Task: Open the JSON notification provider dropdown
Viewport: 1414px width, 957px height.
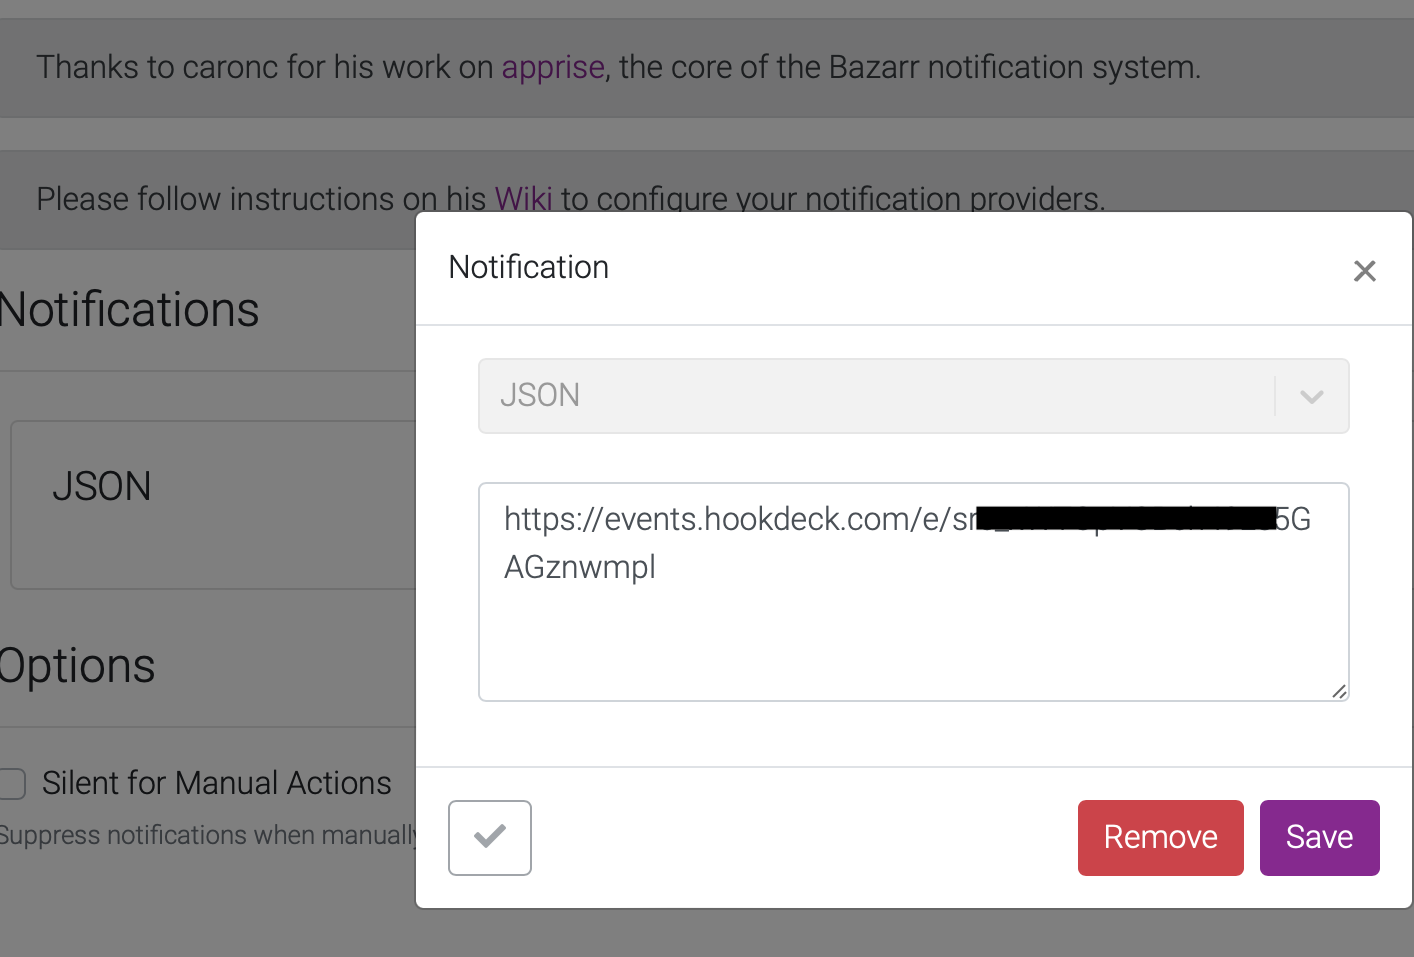Action: pos(912,396)
